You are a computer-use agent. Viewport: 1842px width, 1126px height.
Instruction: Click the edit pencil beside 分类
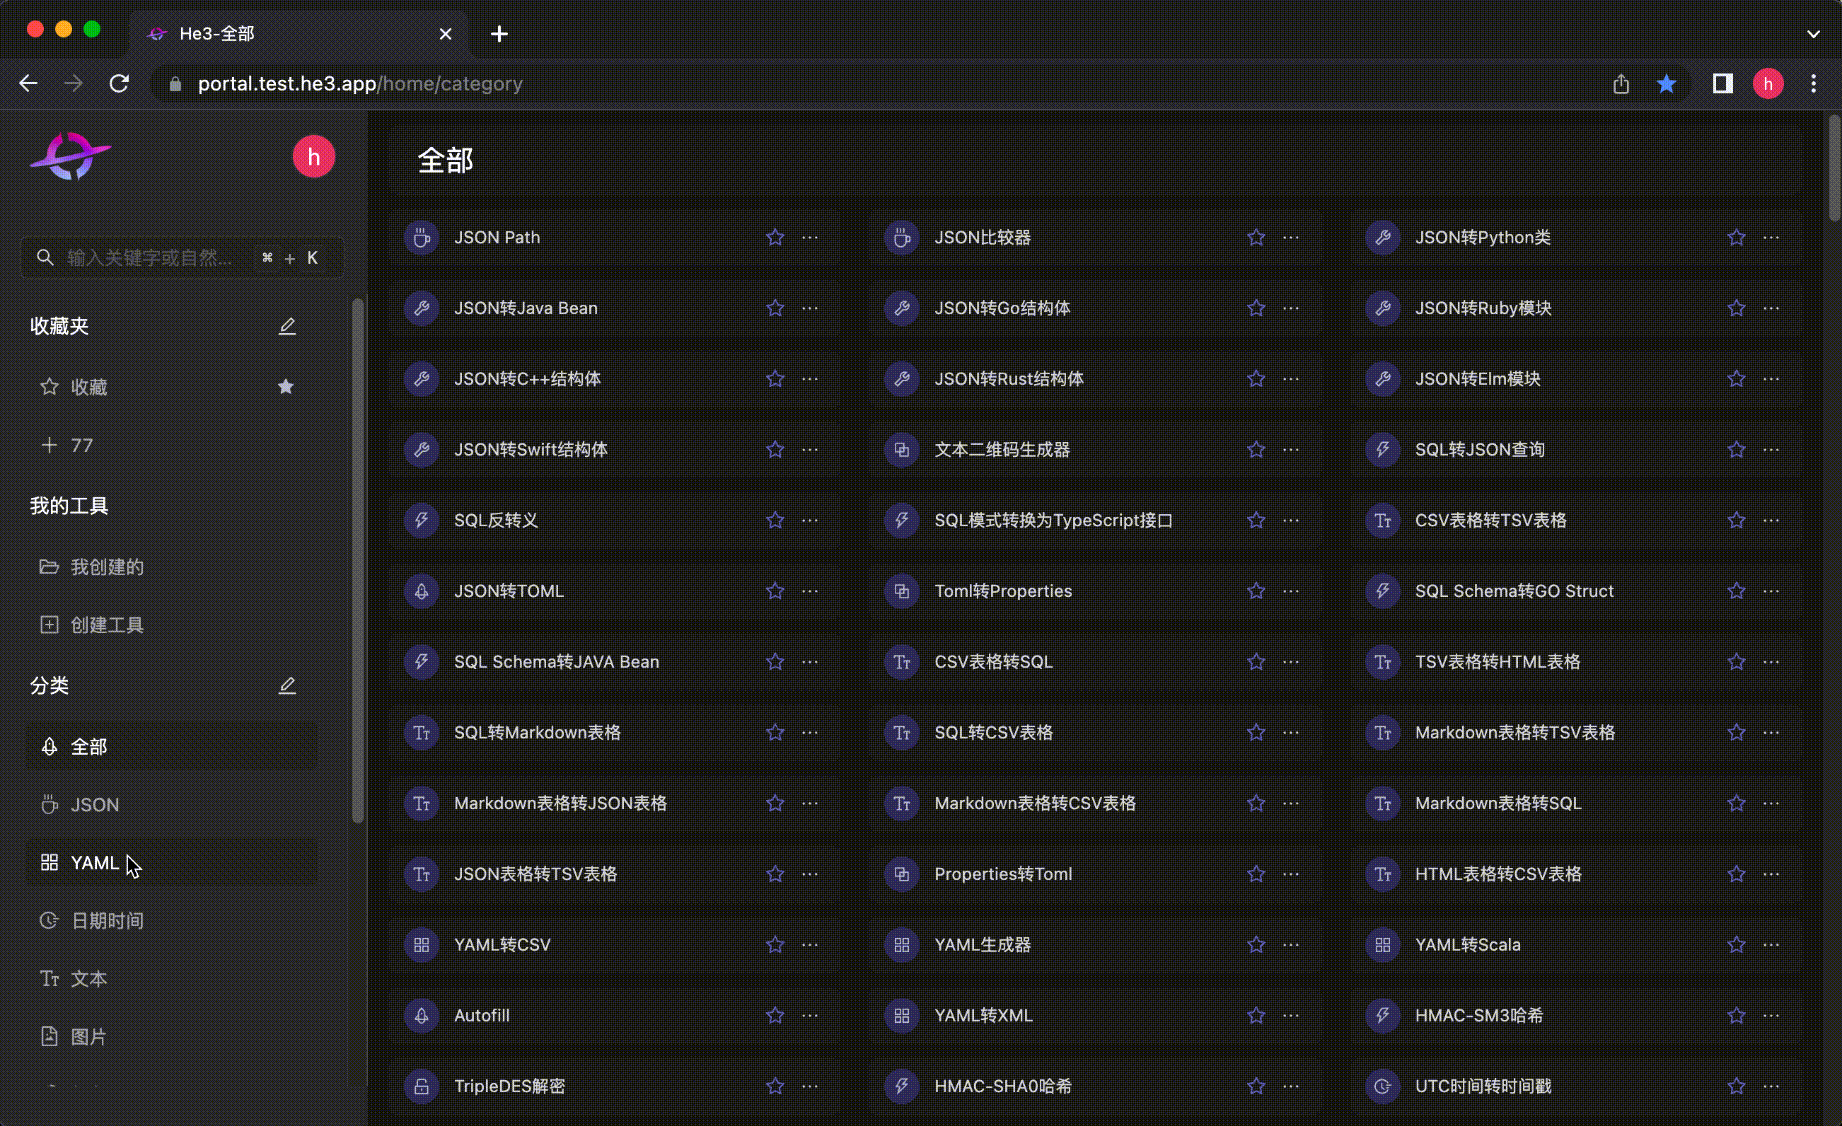pyautogui.click(x=287, y=686)
